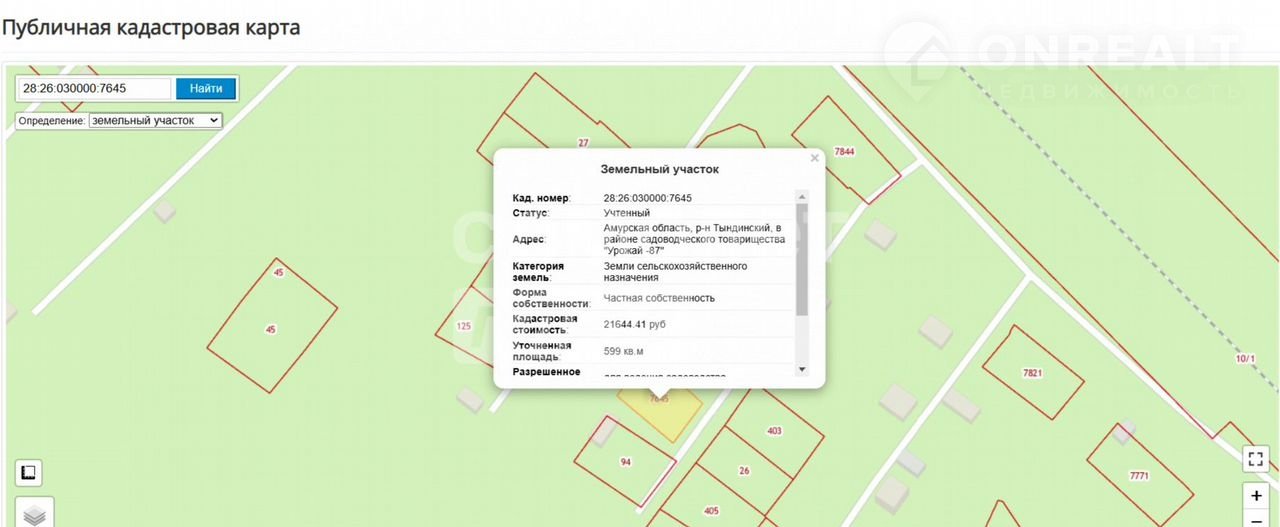
Task: Grab the popup scrollbar thumb
Action: 801,260
